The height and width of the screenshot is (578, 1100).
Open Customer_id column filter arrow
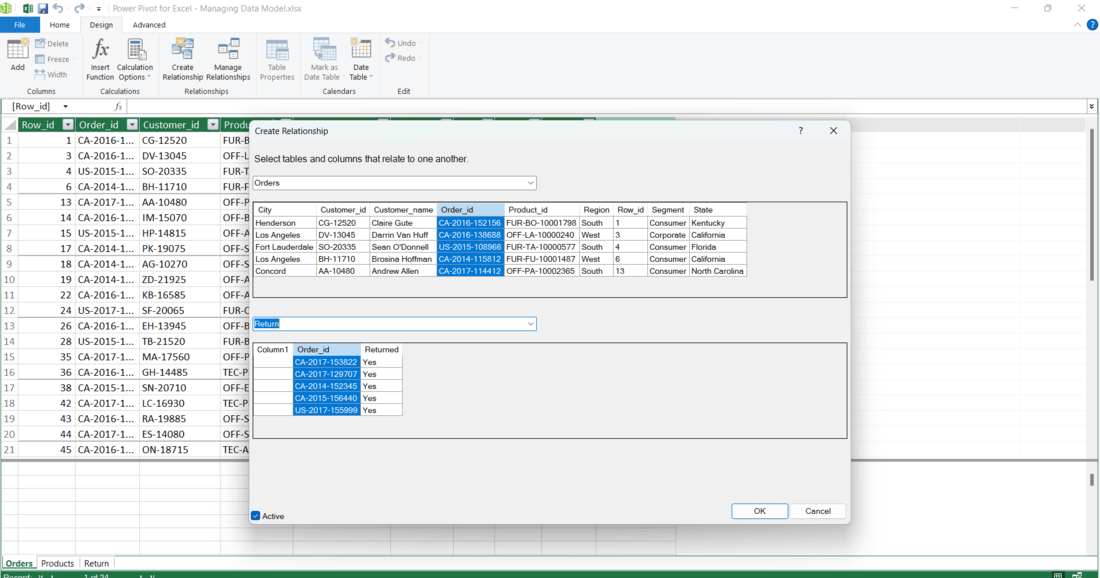[212, 125]
